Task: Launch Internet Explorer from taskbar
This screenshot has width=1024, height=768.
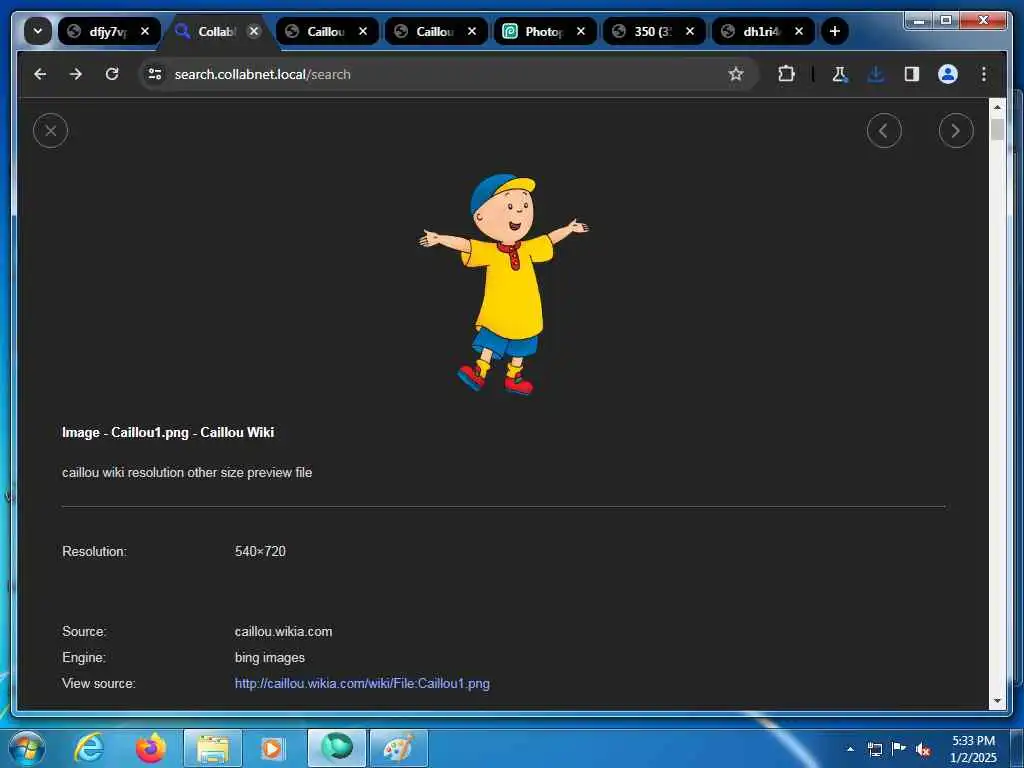Action: 88,748
